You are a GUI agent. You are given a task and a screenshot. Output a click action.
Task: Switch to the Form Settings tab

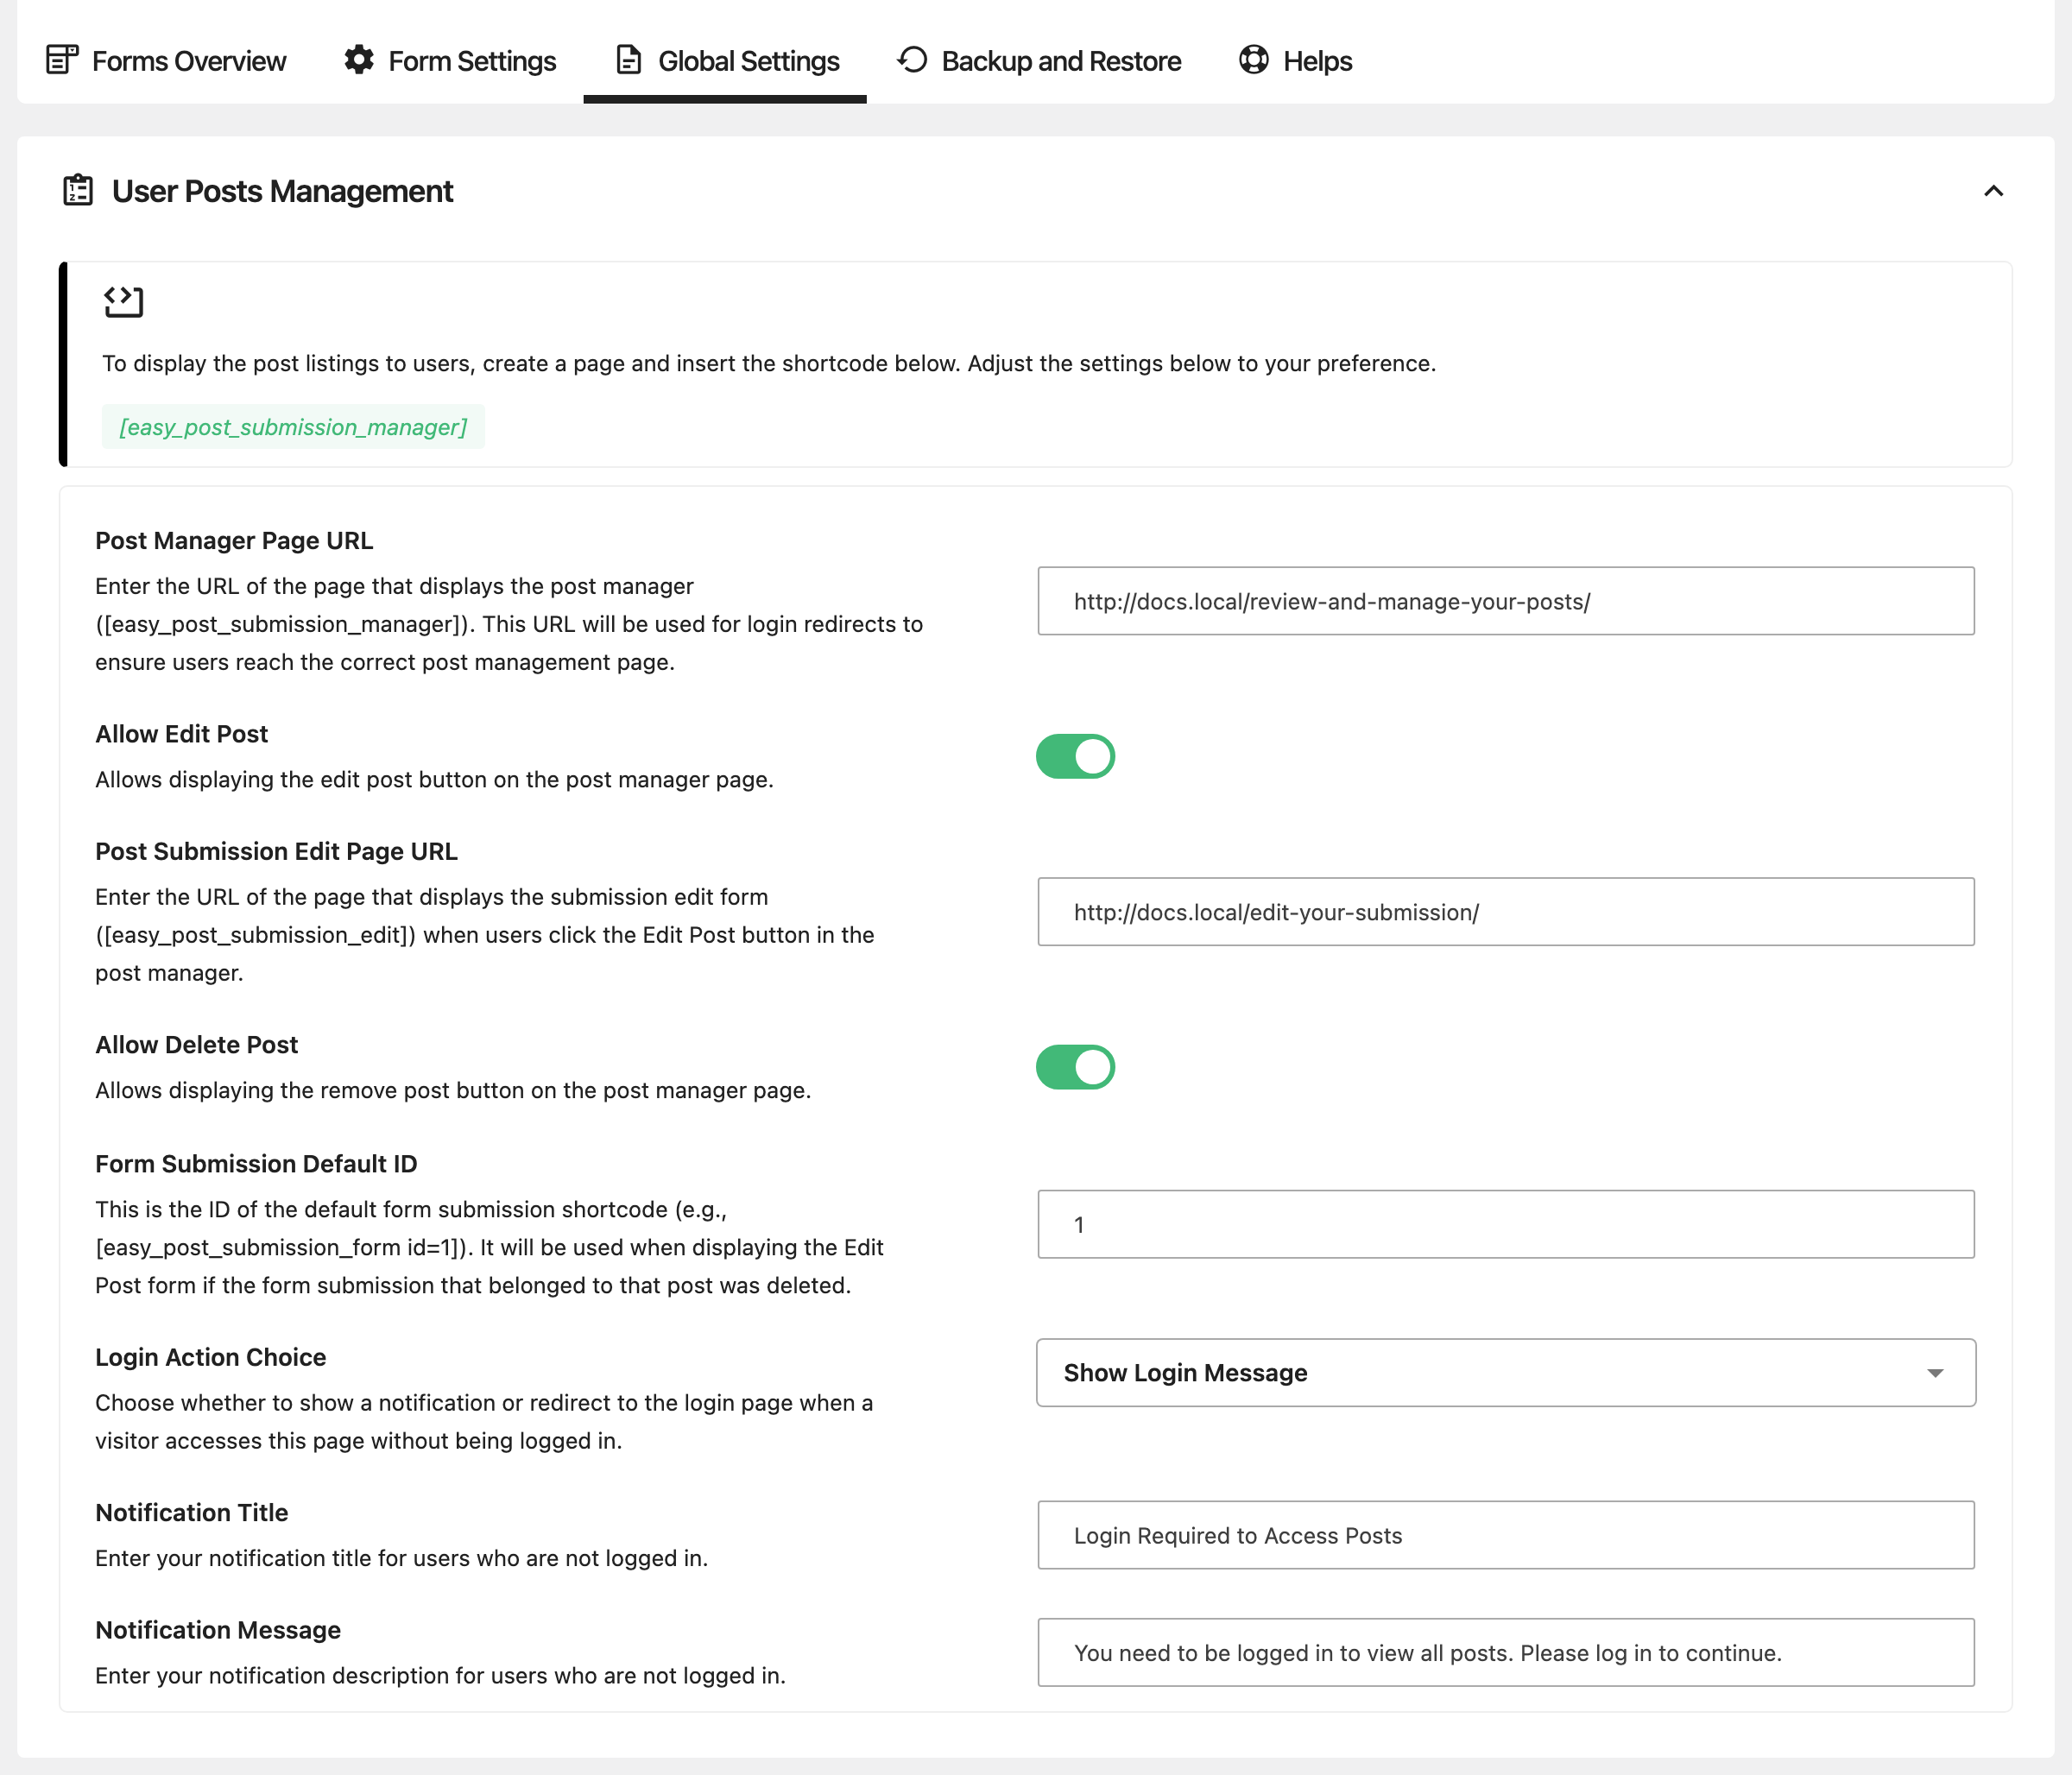coord(450,61)
